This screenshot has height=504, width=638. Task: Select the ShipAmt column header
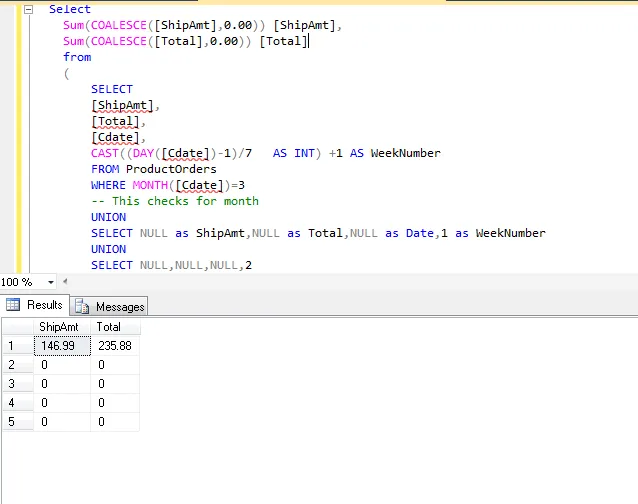click(62, 327)
